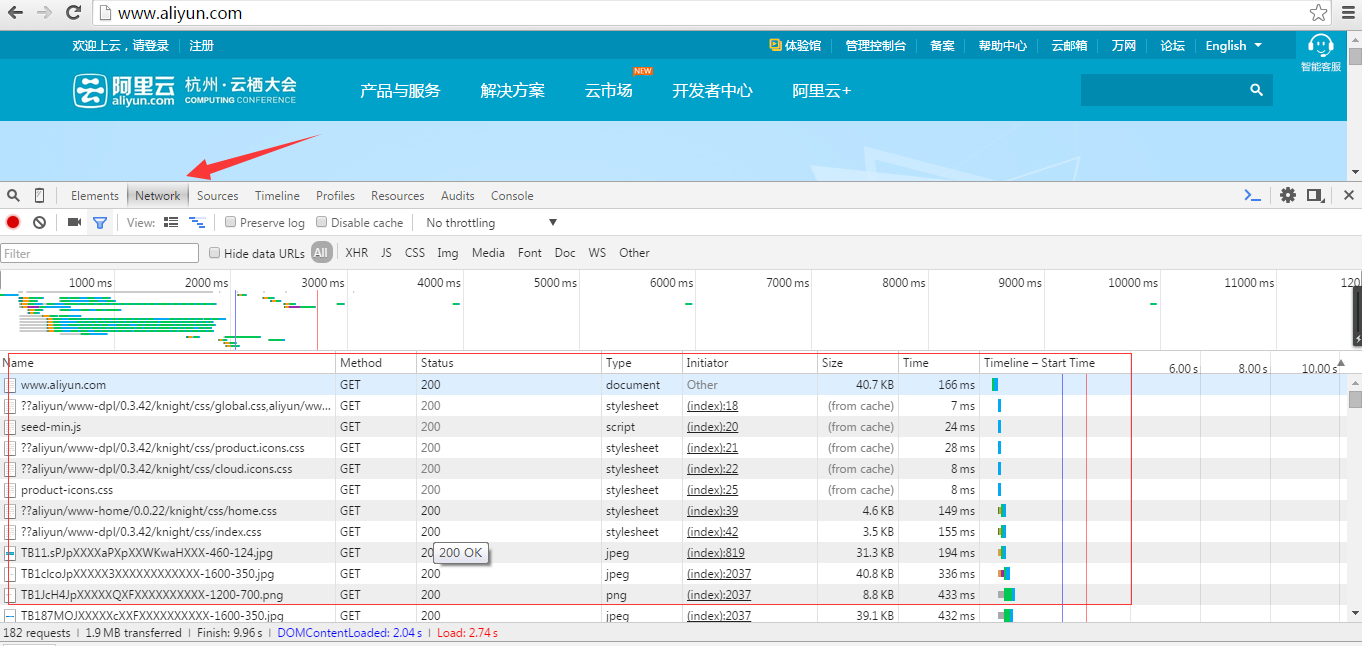Clear the network log
The width and height of the screenshot is (1362, 646).
coord(39,222)
